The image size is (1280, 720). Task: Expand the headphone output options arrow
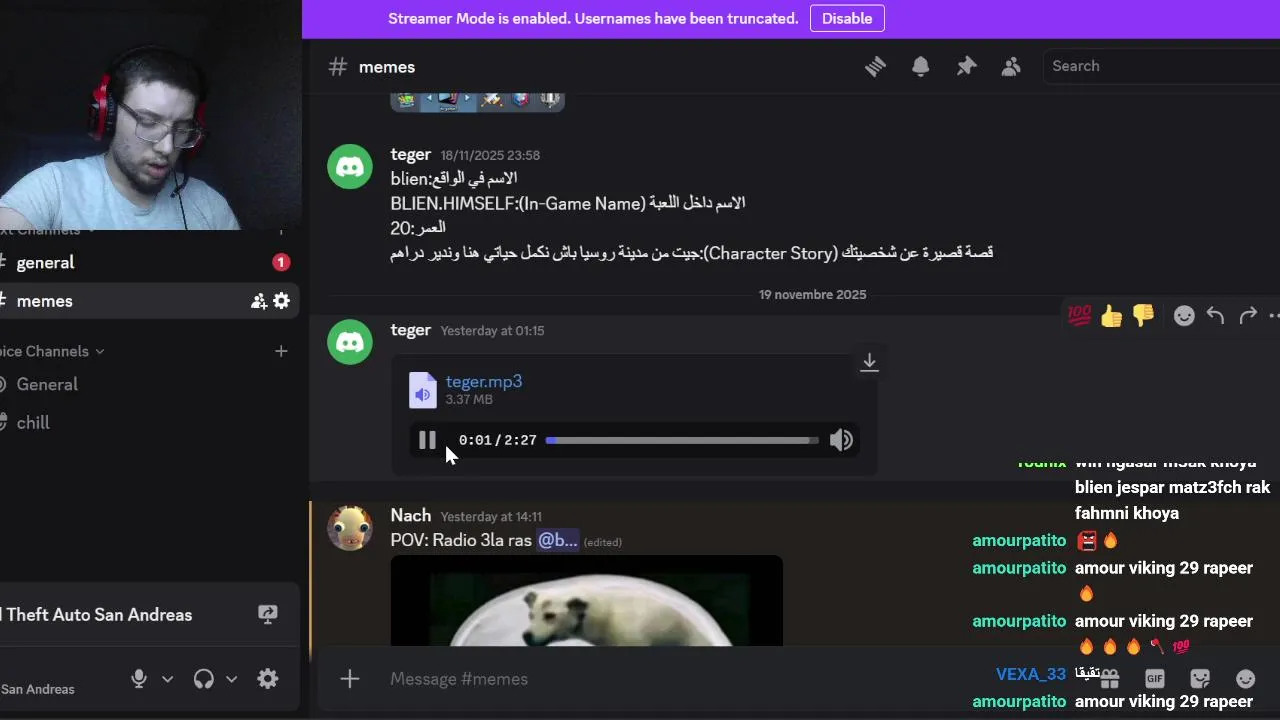(231, 679)
